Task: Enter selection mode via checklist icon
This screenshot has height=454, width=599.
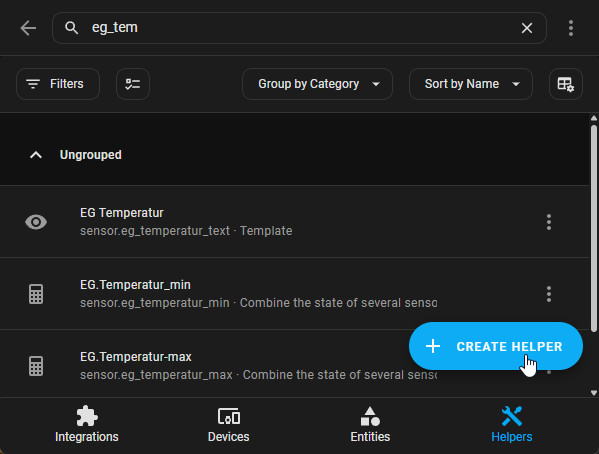Action: [133, 84]
